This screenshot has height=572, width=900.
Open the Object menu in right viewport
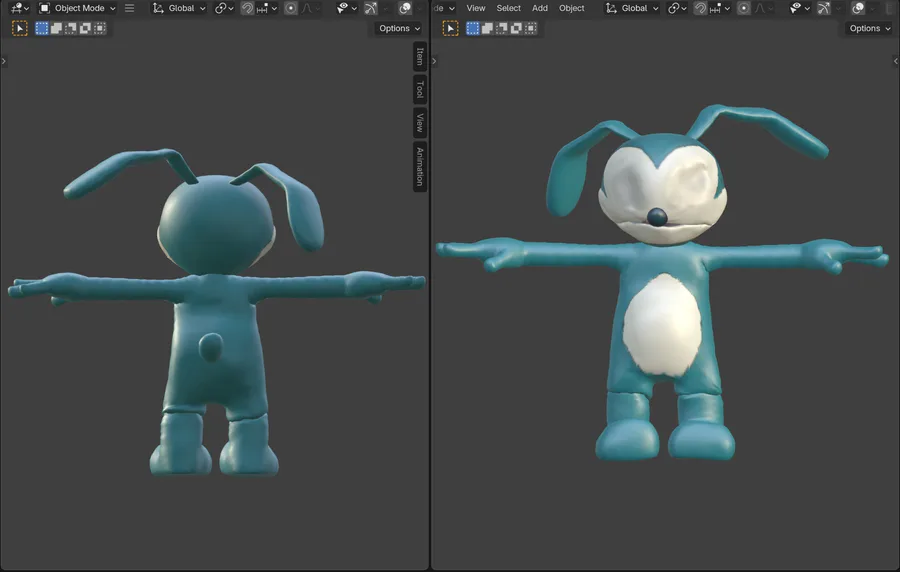point(572,8)
